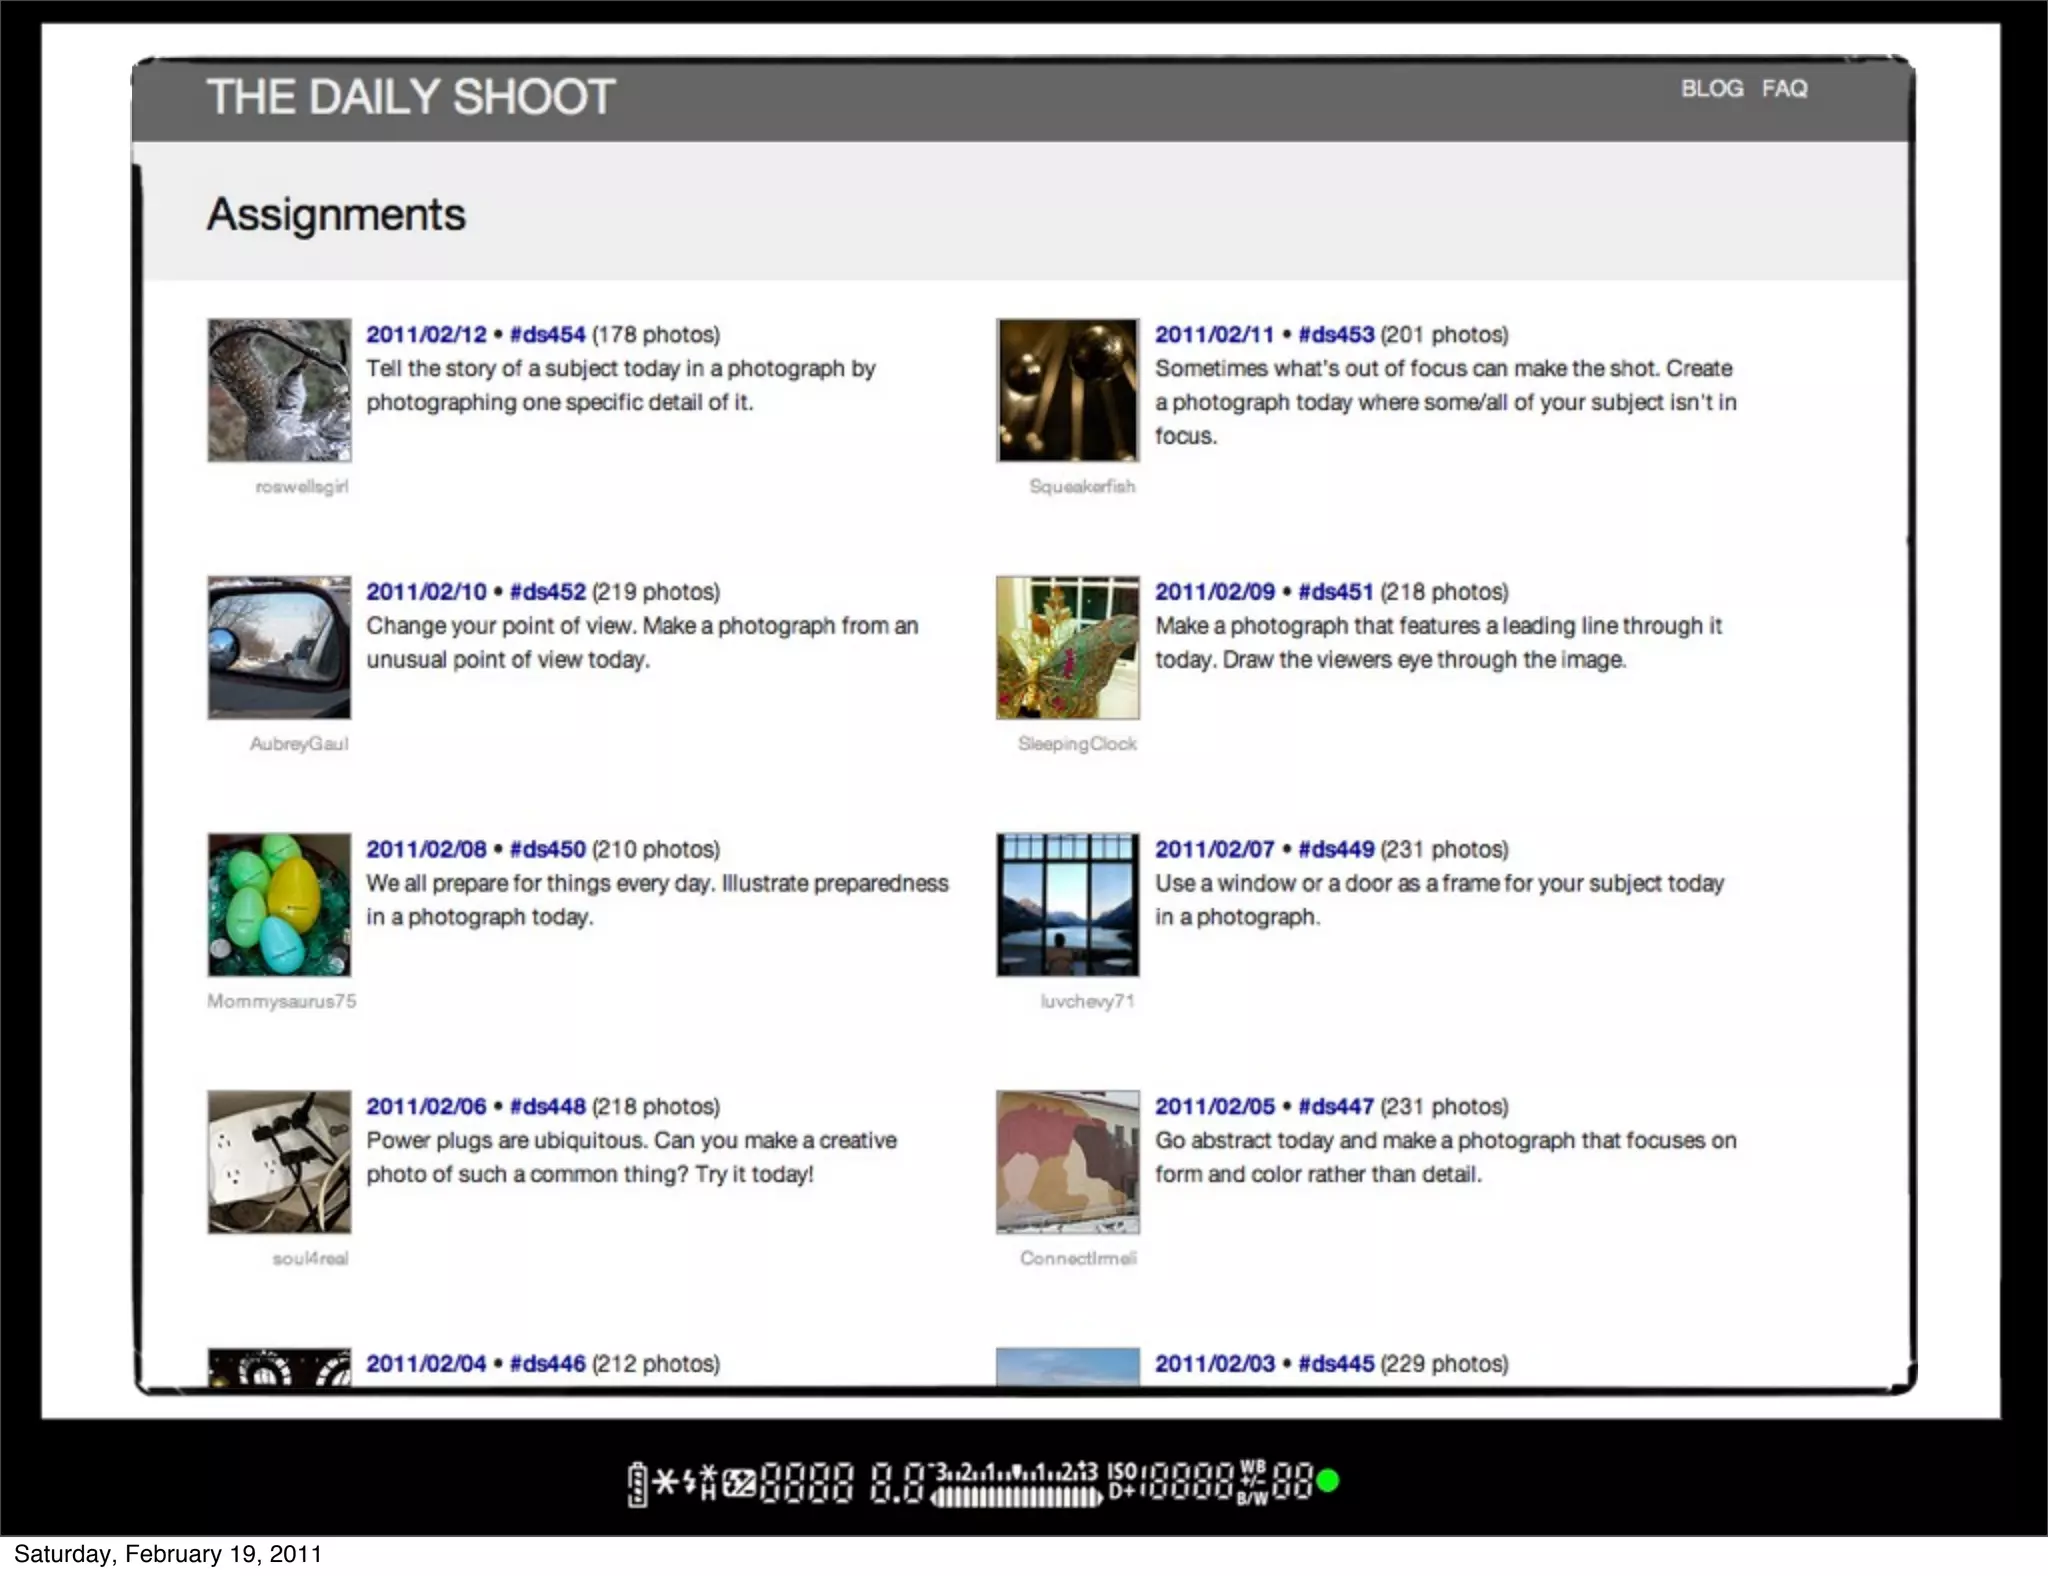
Task: Click the 2011/02/06 date link
Action: [x=426, y=1107]
